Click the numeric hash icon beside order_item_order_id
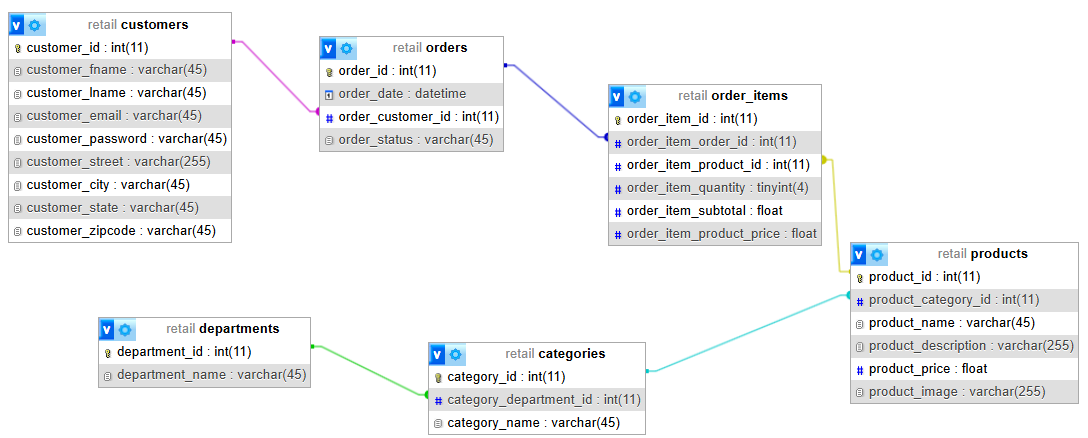This screenshot has width=1088, height=438. pos(618,142)
